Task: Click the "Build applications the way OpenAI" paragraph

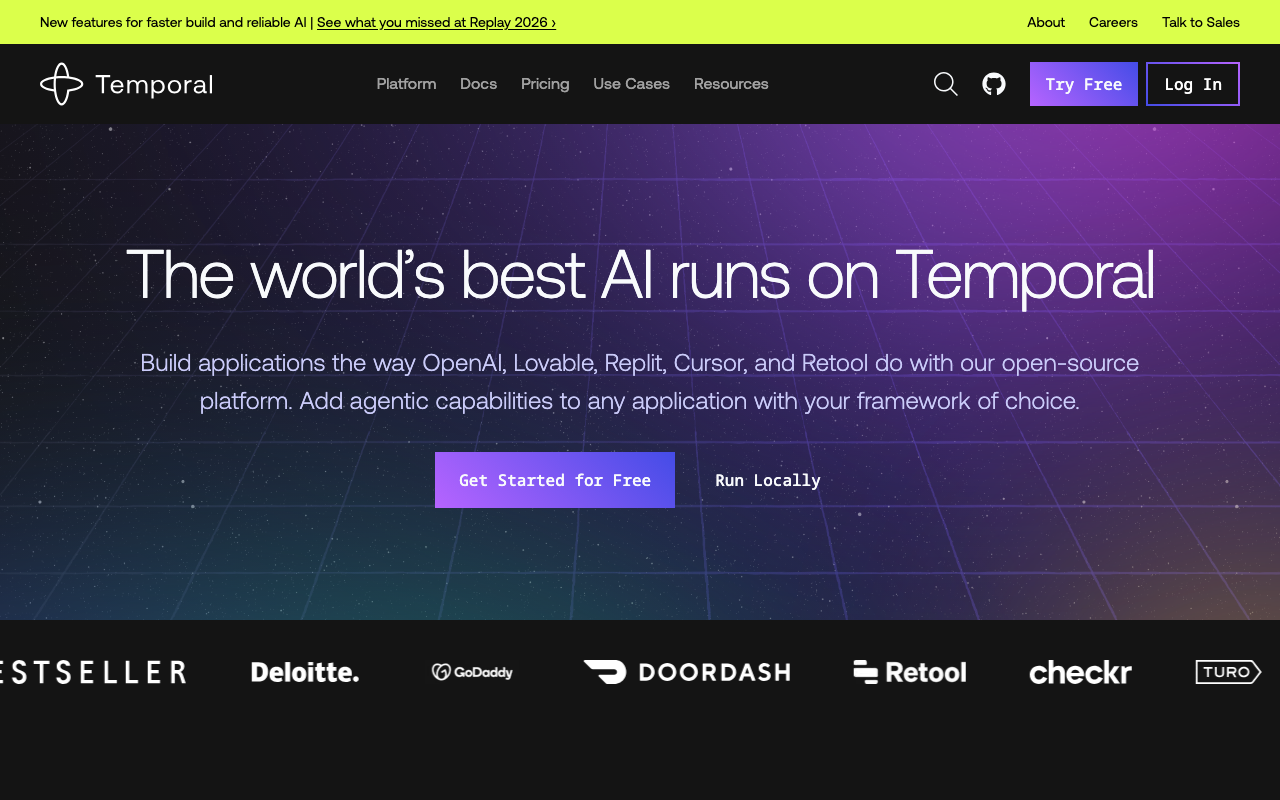Action: point(640,382)
